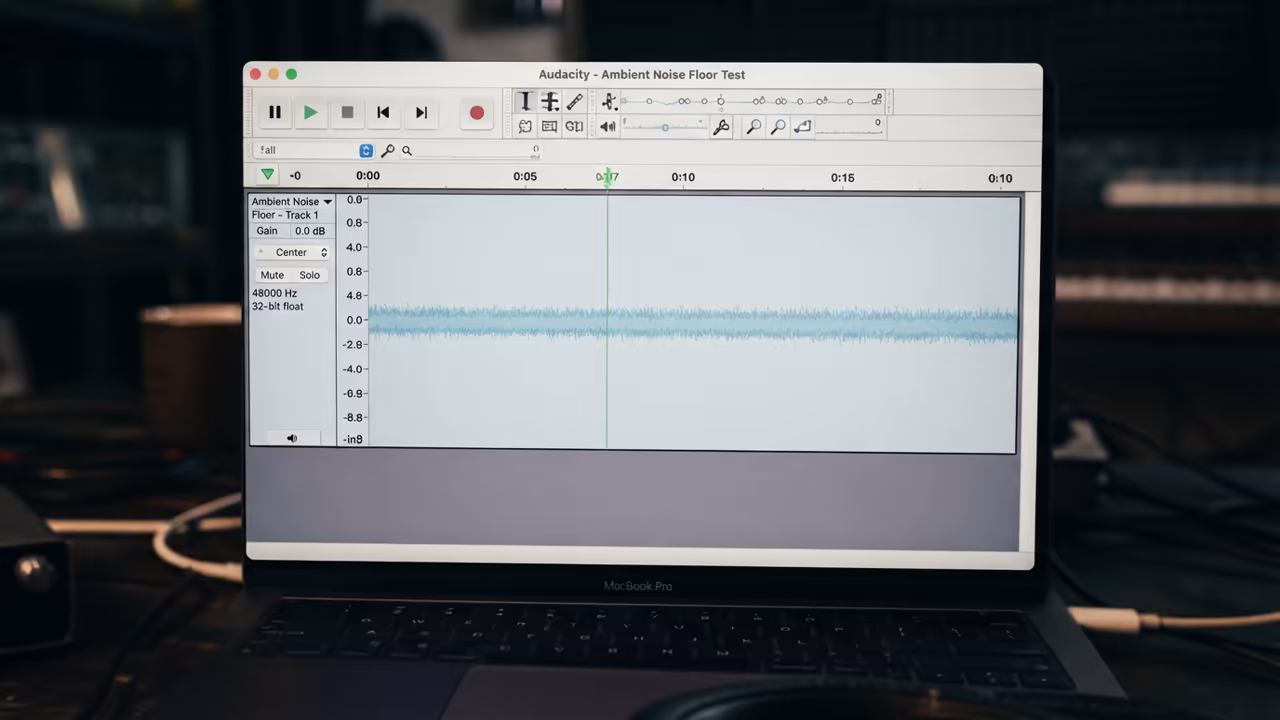Click the green triangle at timeline ruler start
1280x720 pixels.
point(267,175)
